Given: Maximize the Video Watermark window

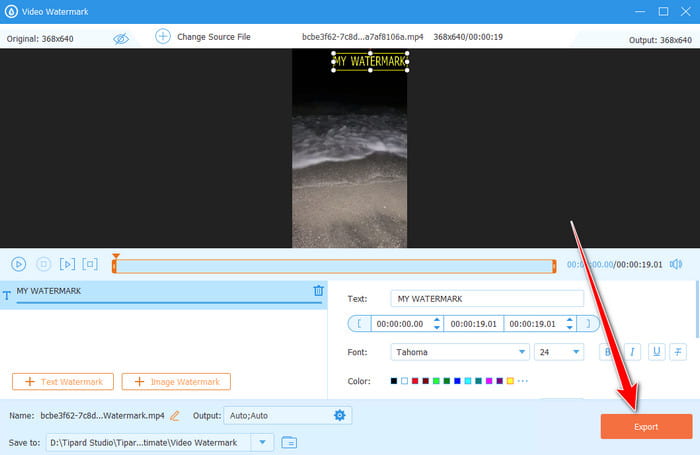Looking at the screenshot, I should (663, 11).
